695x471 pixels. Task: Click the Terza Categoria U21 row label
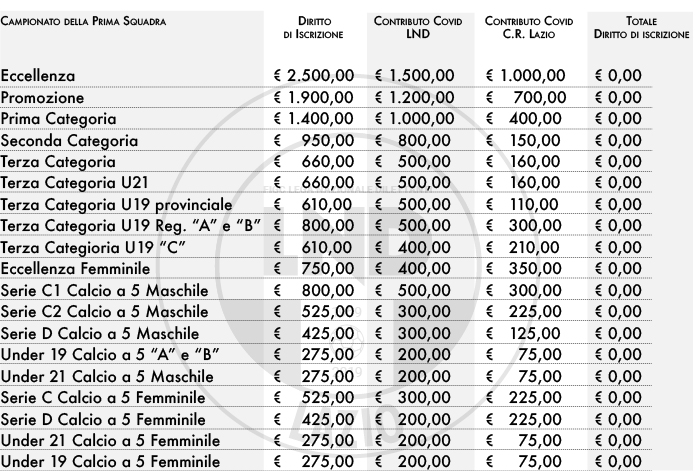coord(74,183)
